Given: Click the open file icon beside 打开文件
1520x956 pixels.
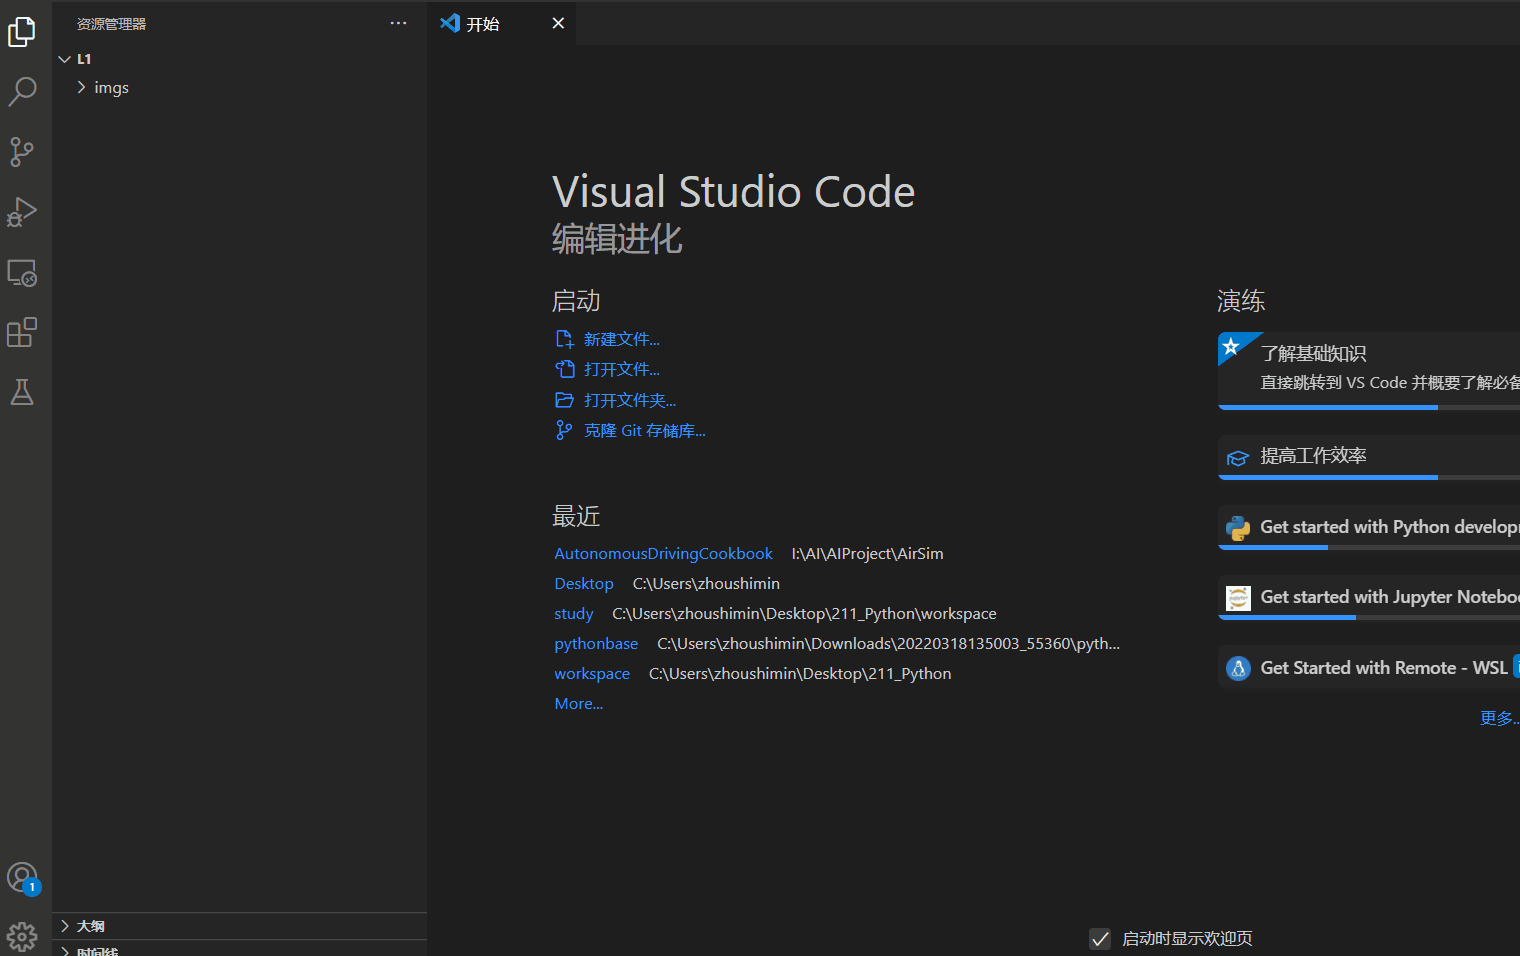Looking at the screenshot, I should [564, 369].
